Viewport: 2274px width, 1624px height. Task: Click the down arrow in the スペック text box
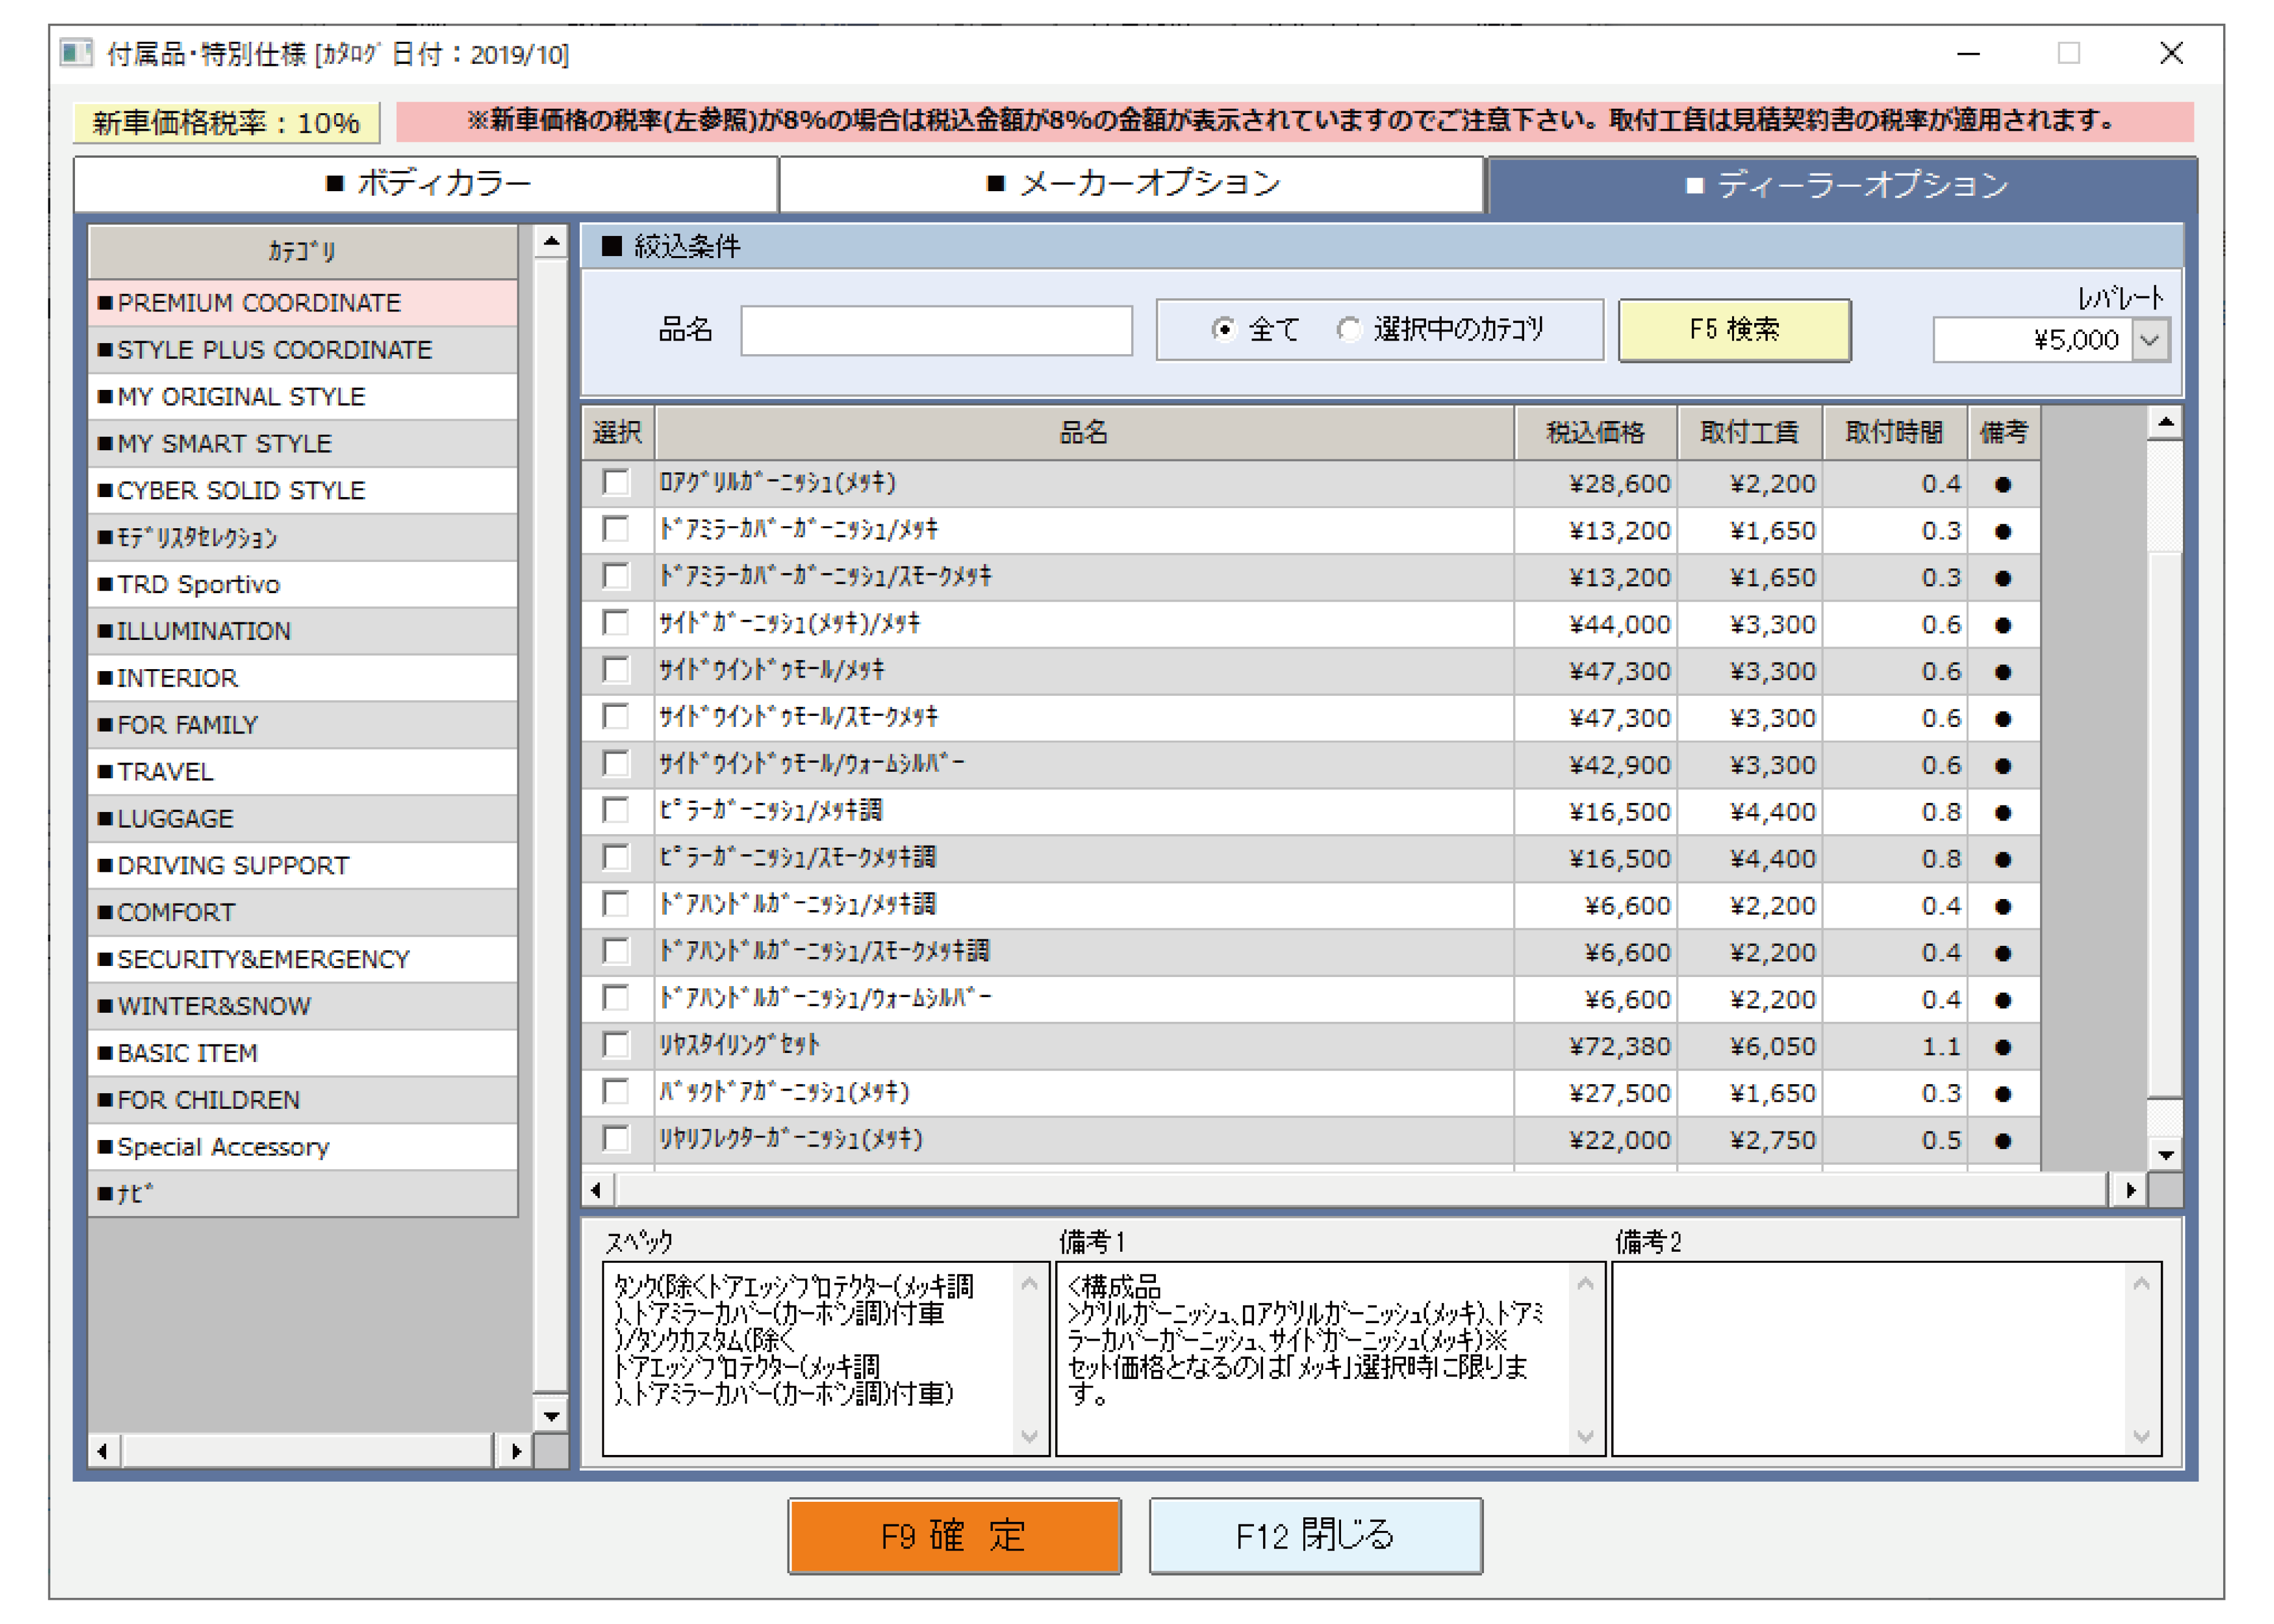coord(1029,1436)
